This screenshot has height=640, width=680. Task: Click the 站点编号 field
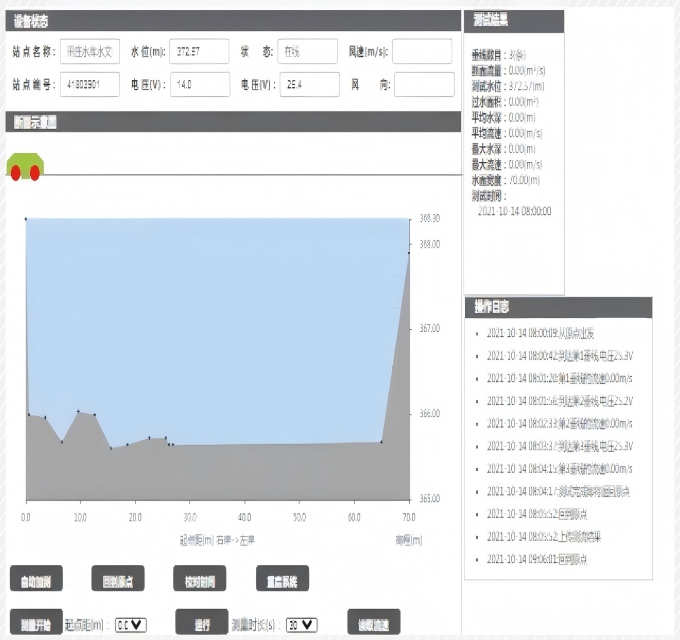[90, 85]
